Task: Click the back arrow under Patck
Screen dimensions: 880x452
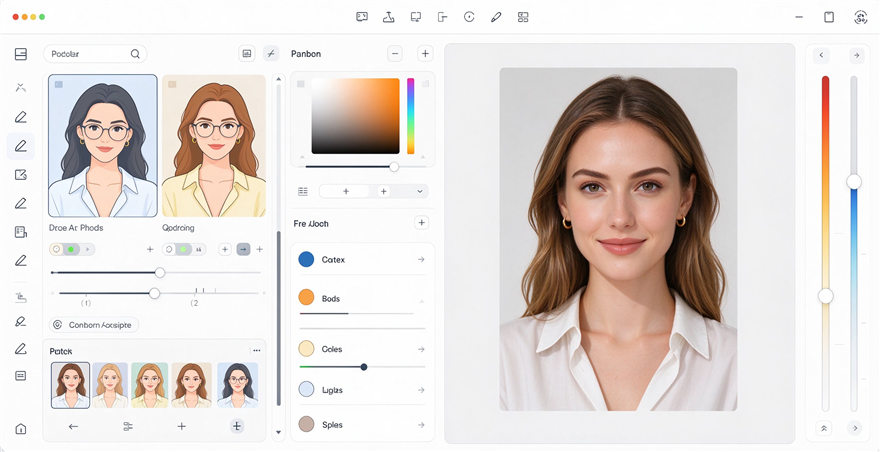Action: tap(73, 426)
